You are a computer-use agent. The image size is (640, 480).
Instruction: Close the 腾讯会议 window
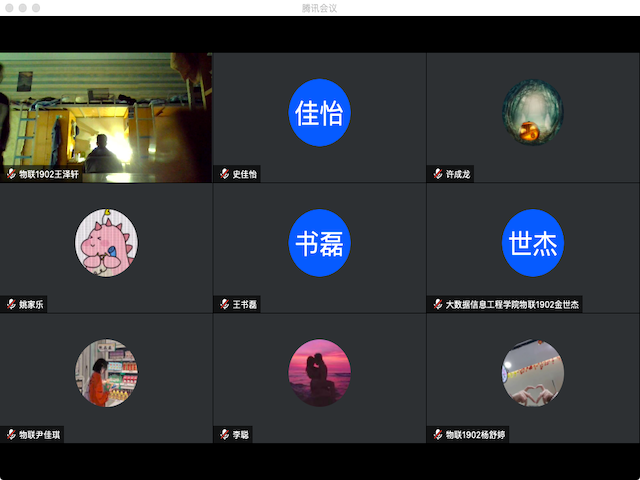[9, 8]
